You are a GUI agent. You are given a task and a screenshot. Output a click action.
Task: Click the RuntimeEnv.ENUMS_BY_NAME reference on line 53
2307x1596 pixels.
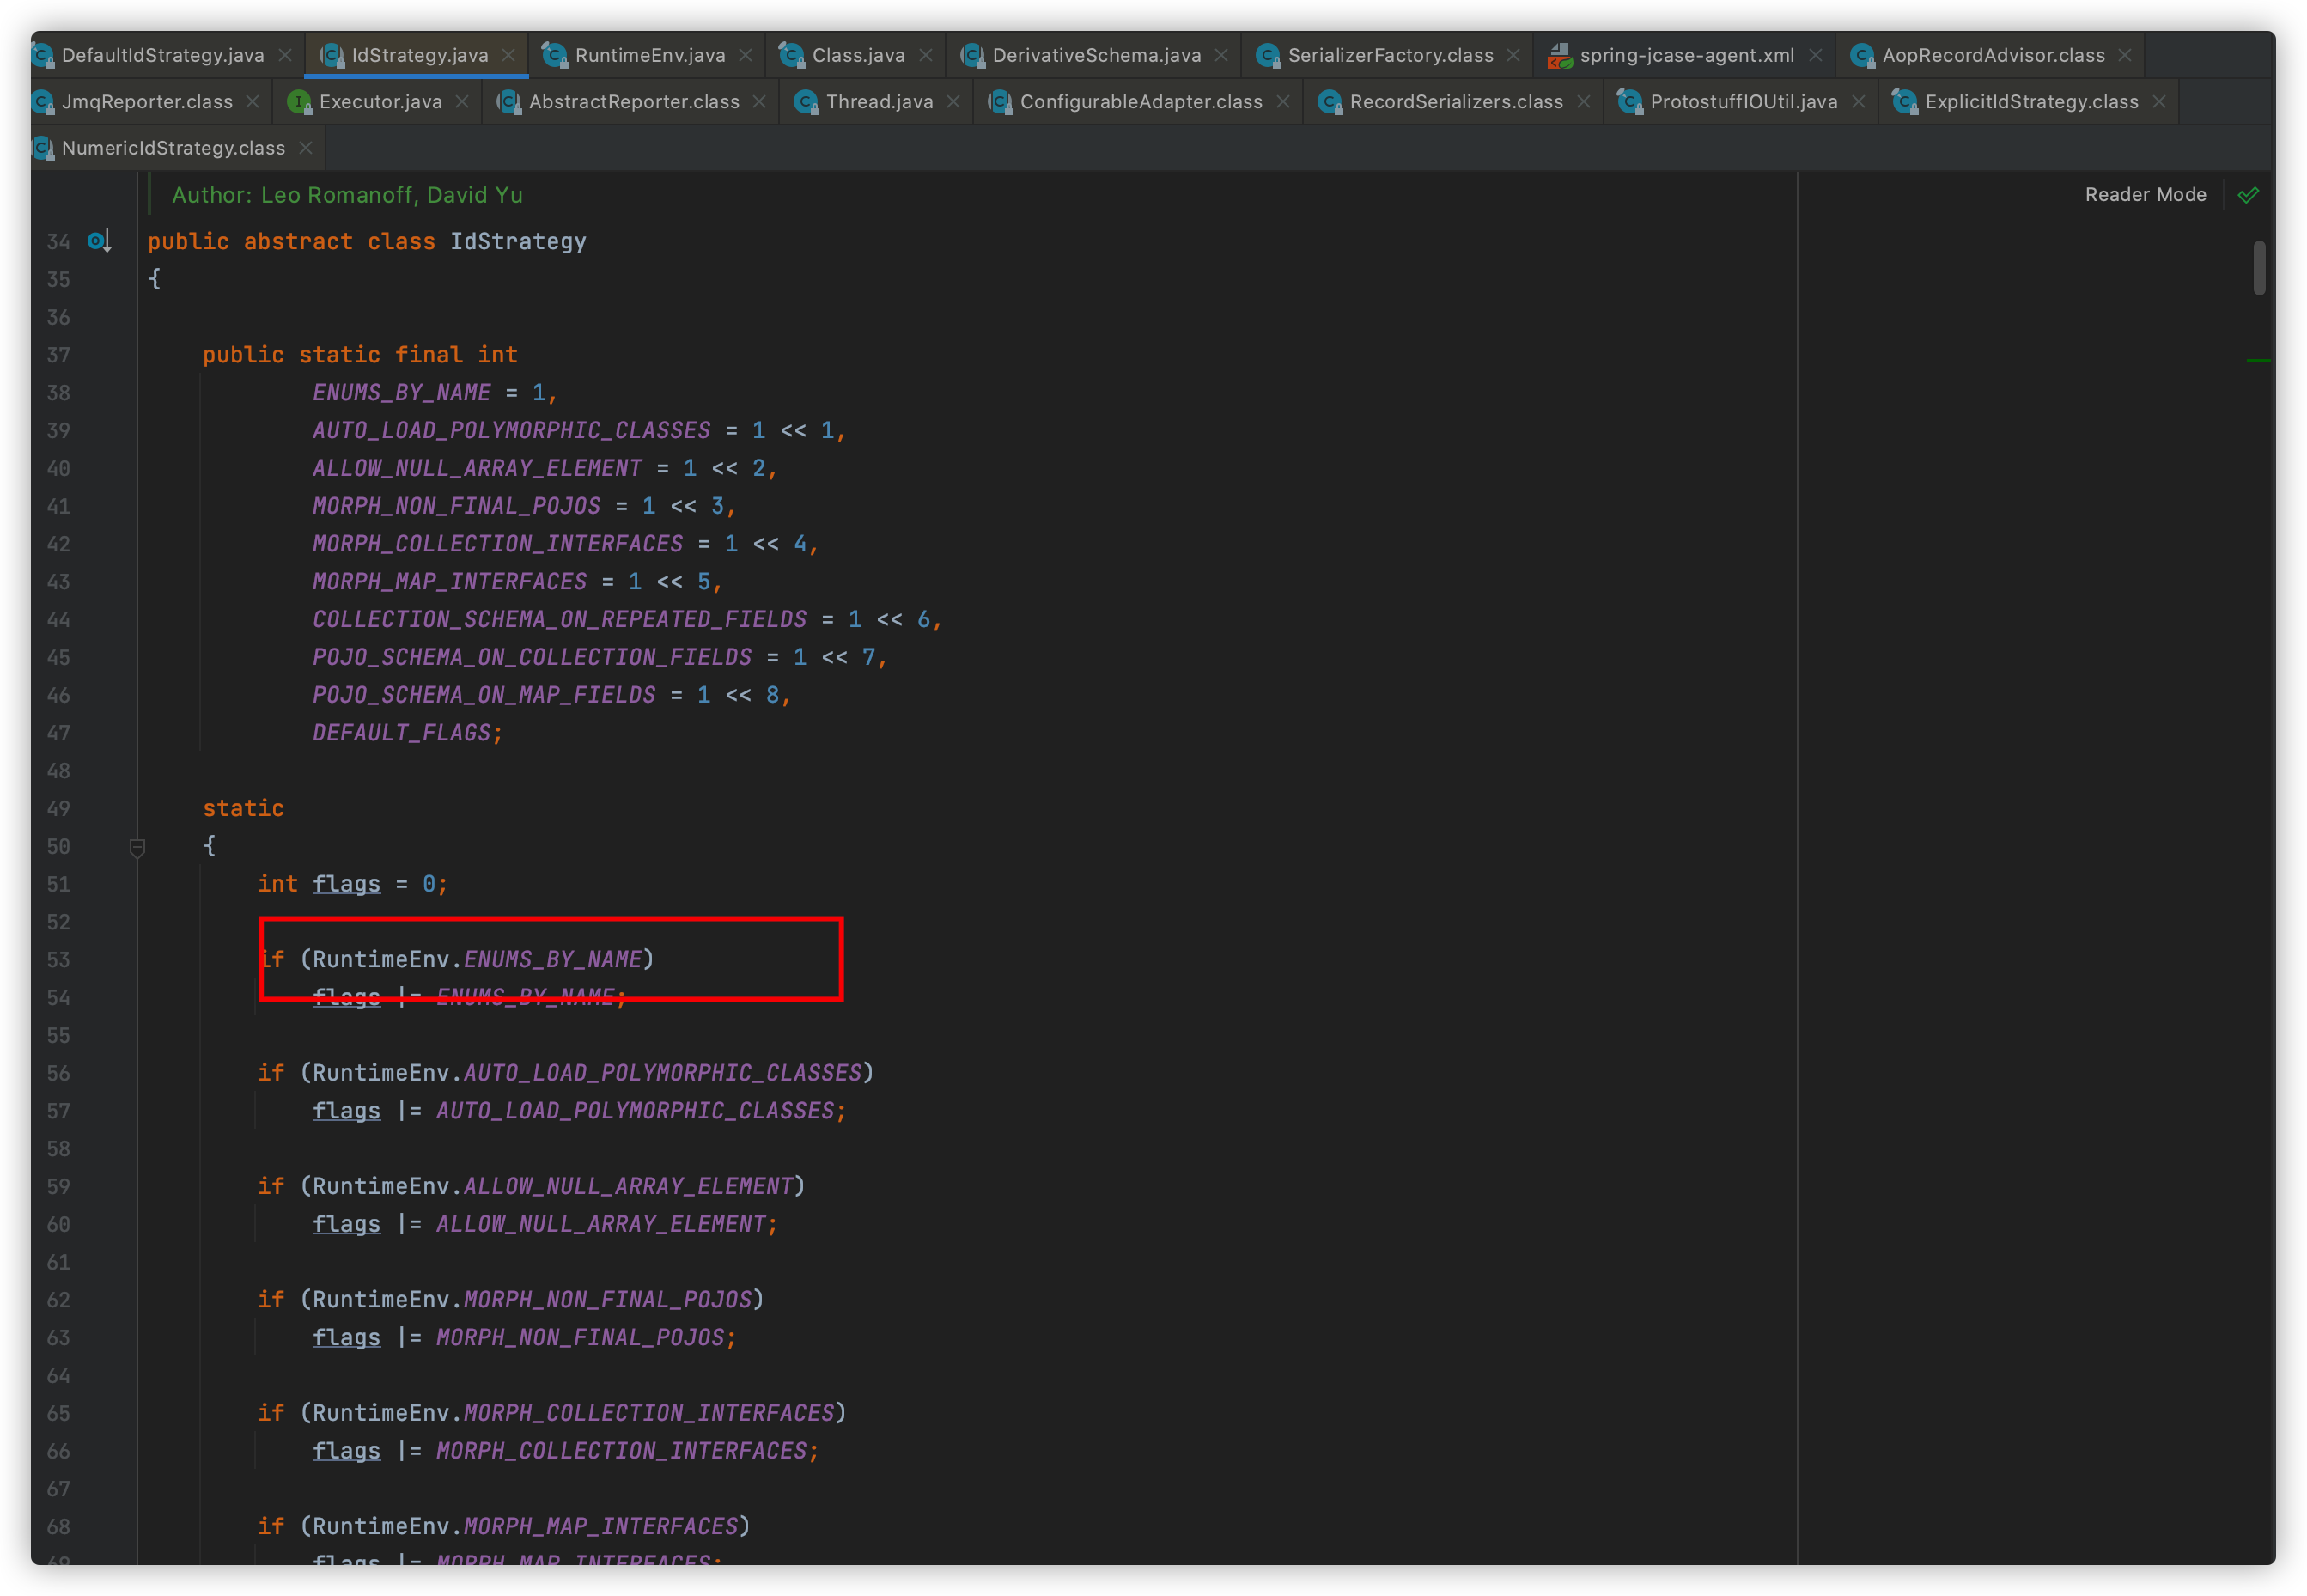[x=552, y=960]
